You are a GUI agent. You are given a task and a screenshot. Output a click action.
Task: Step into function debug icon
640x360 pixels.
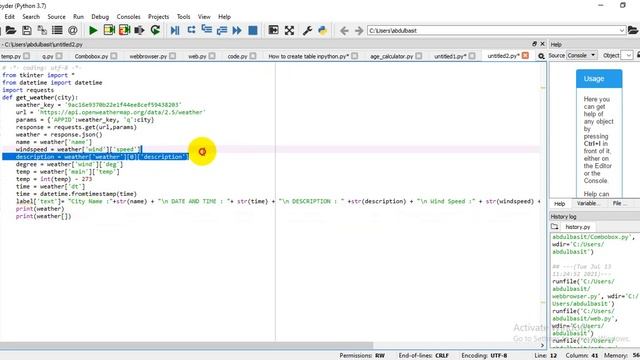click(x=207, y=31)
